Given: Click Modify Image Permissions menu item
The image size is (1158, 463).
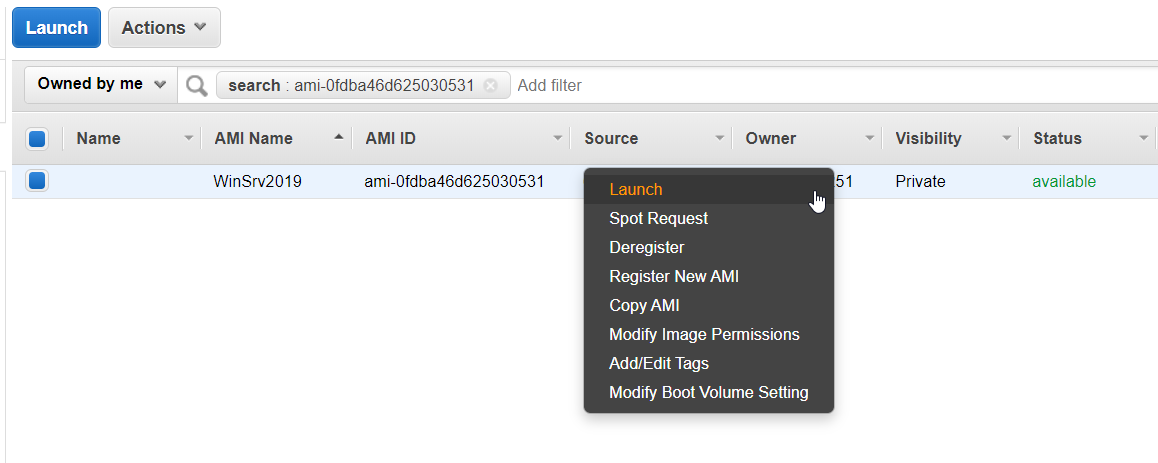Looking at the screenshot, I should pyautogui.click(x=704, y=334).
